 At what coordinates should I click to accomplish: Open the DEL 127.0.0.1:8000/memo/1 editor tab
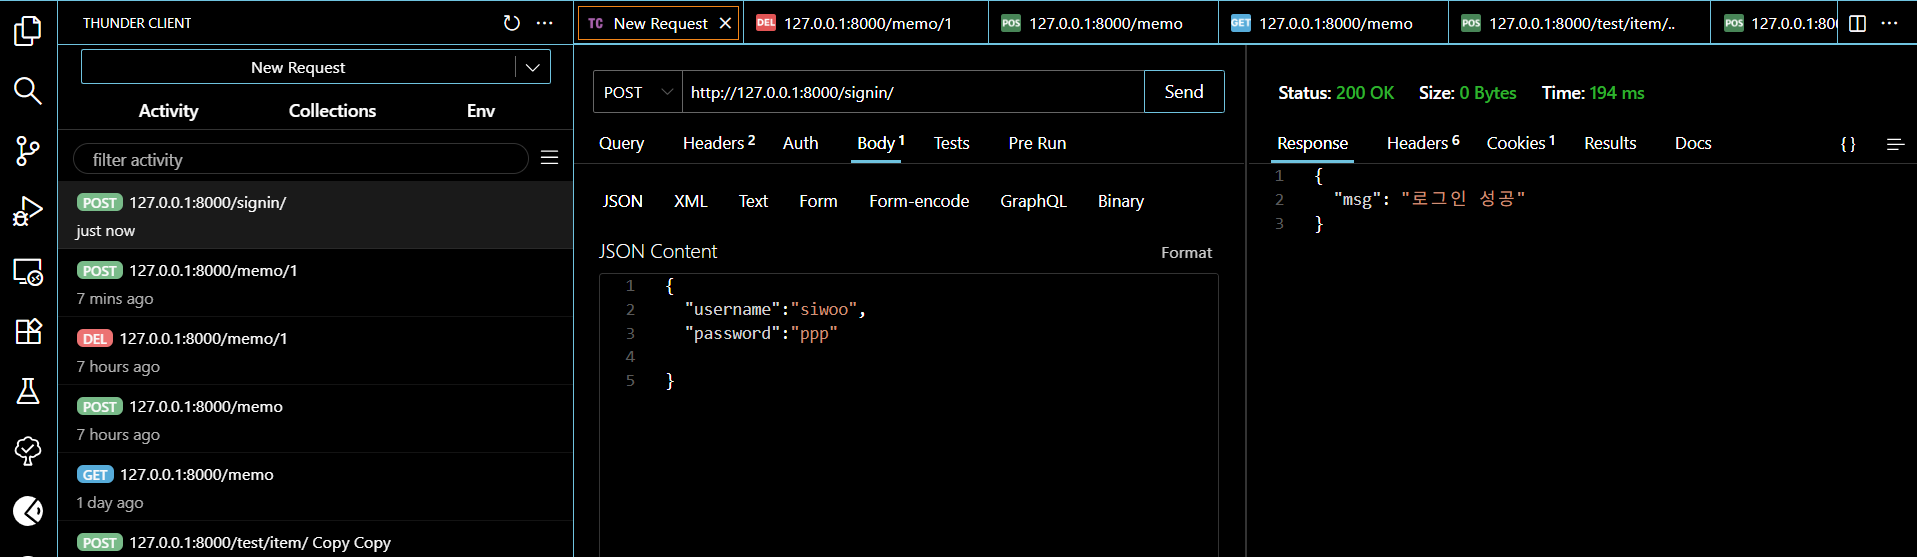(x=866, y=23)
